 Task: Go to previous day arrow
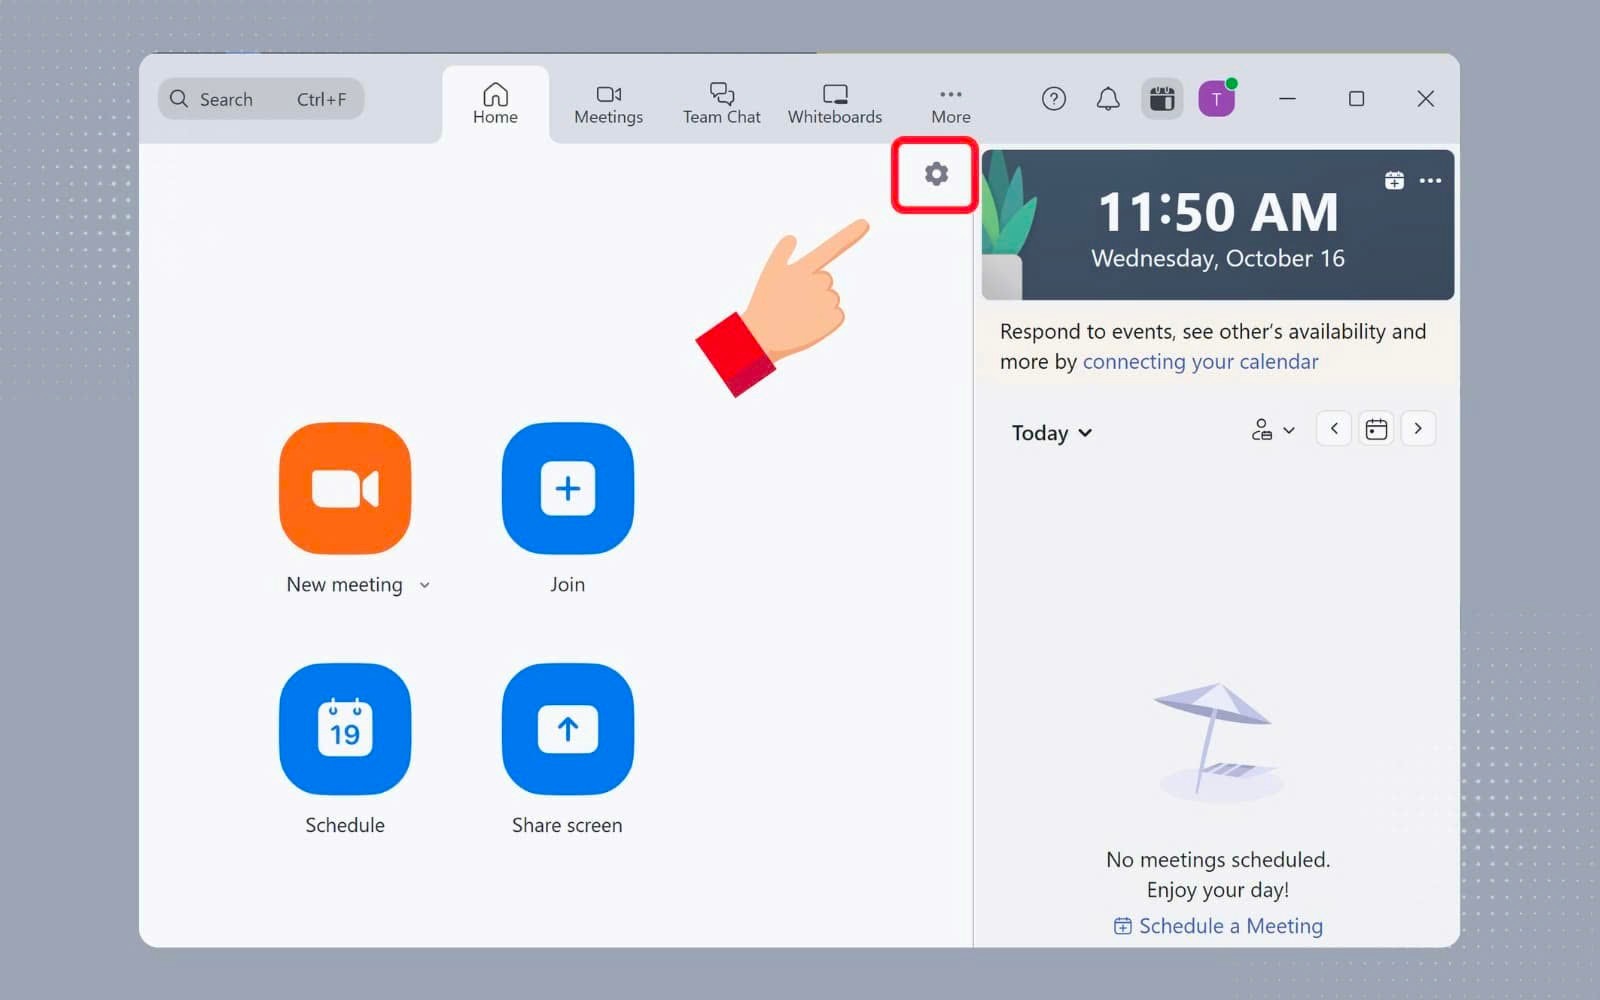coord(1334,428)
